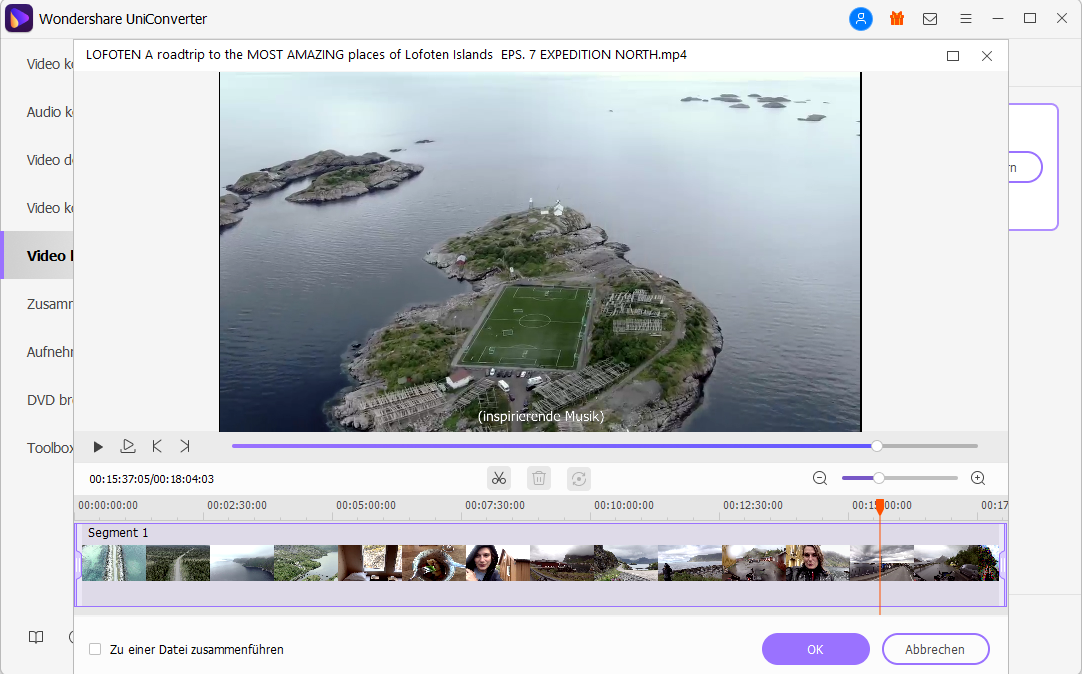Zoom in the timeline with plus magnifier

[978, 478]
